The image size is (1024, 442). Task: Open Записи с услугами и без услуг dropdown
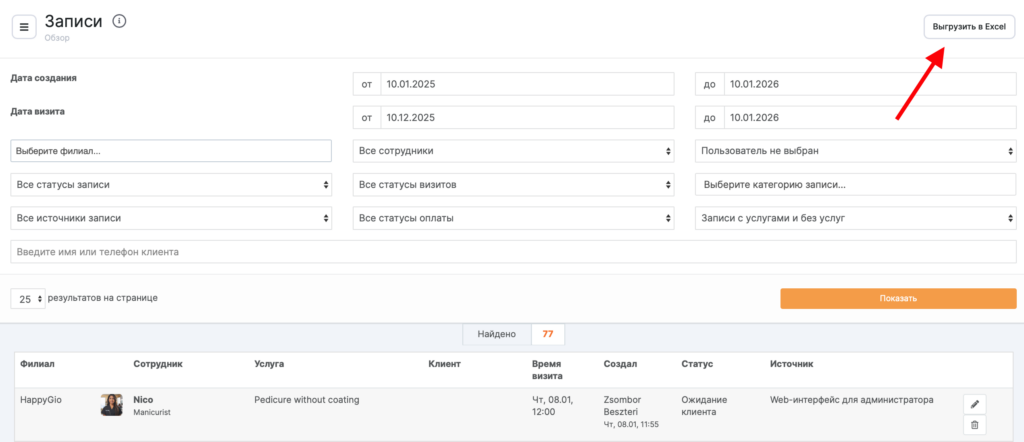[x=856, y=218]
